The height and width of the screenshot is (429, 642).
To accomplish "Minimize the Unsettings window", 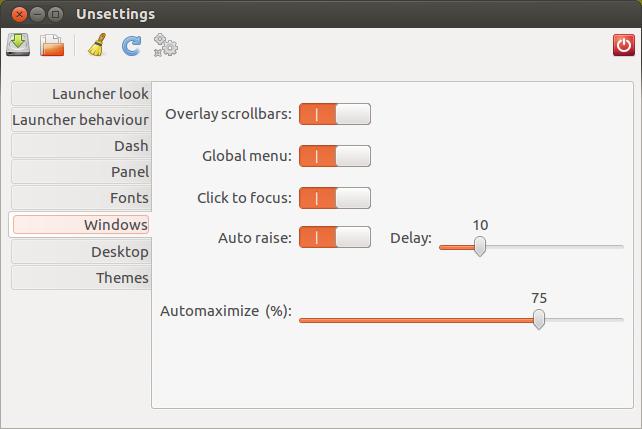I will 37,14.
